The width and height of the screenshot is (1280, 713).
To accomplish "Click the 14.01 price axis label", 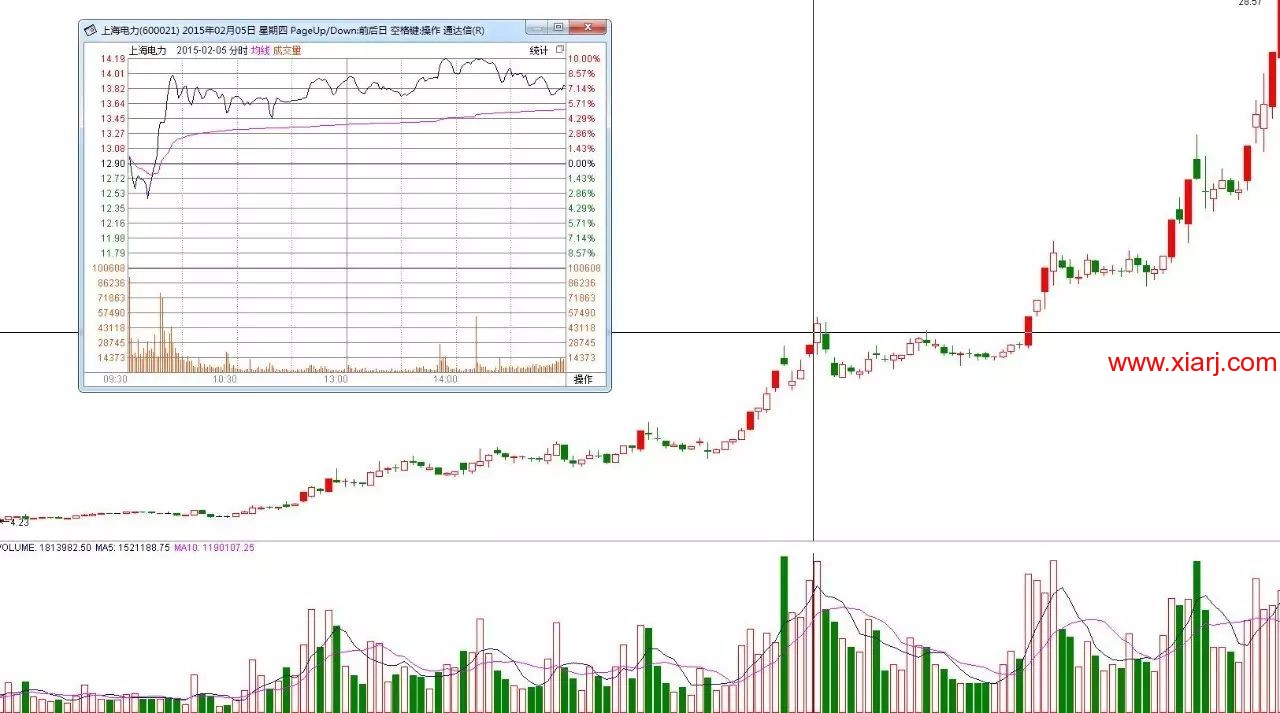I will (x=112, y=74).
